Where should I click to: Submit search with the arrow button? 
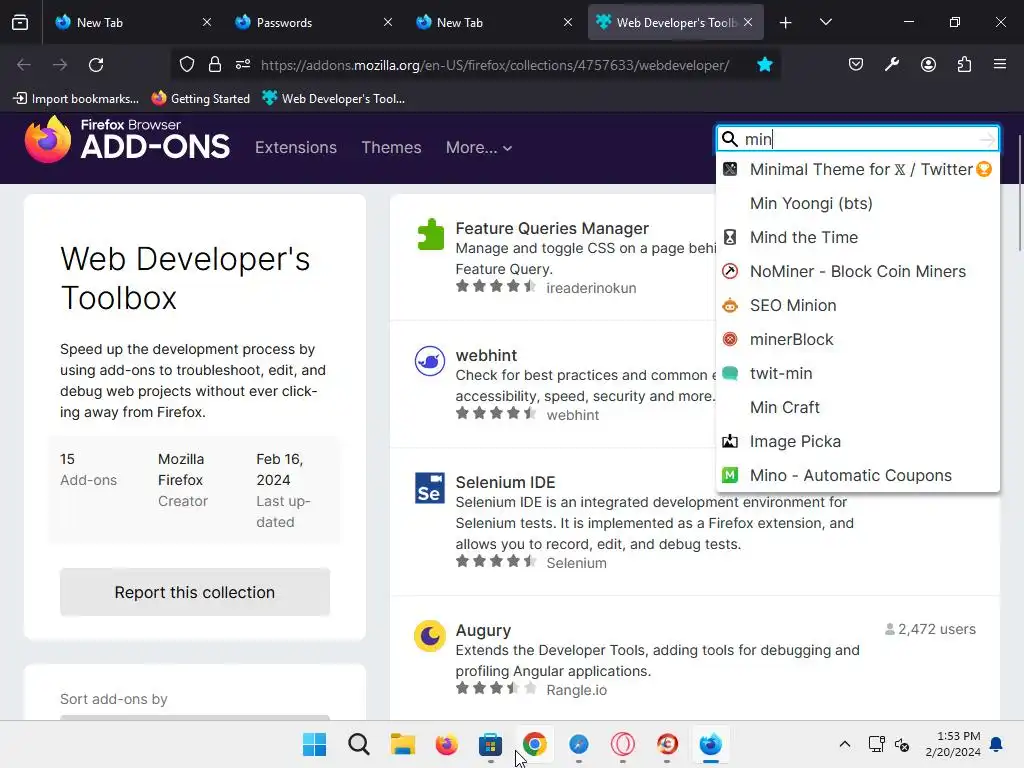(987, 139)
